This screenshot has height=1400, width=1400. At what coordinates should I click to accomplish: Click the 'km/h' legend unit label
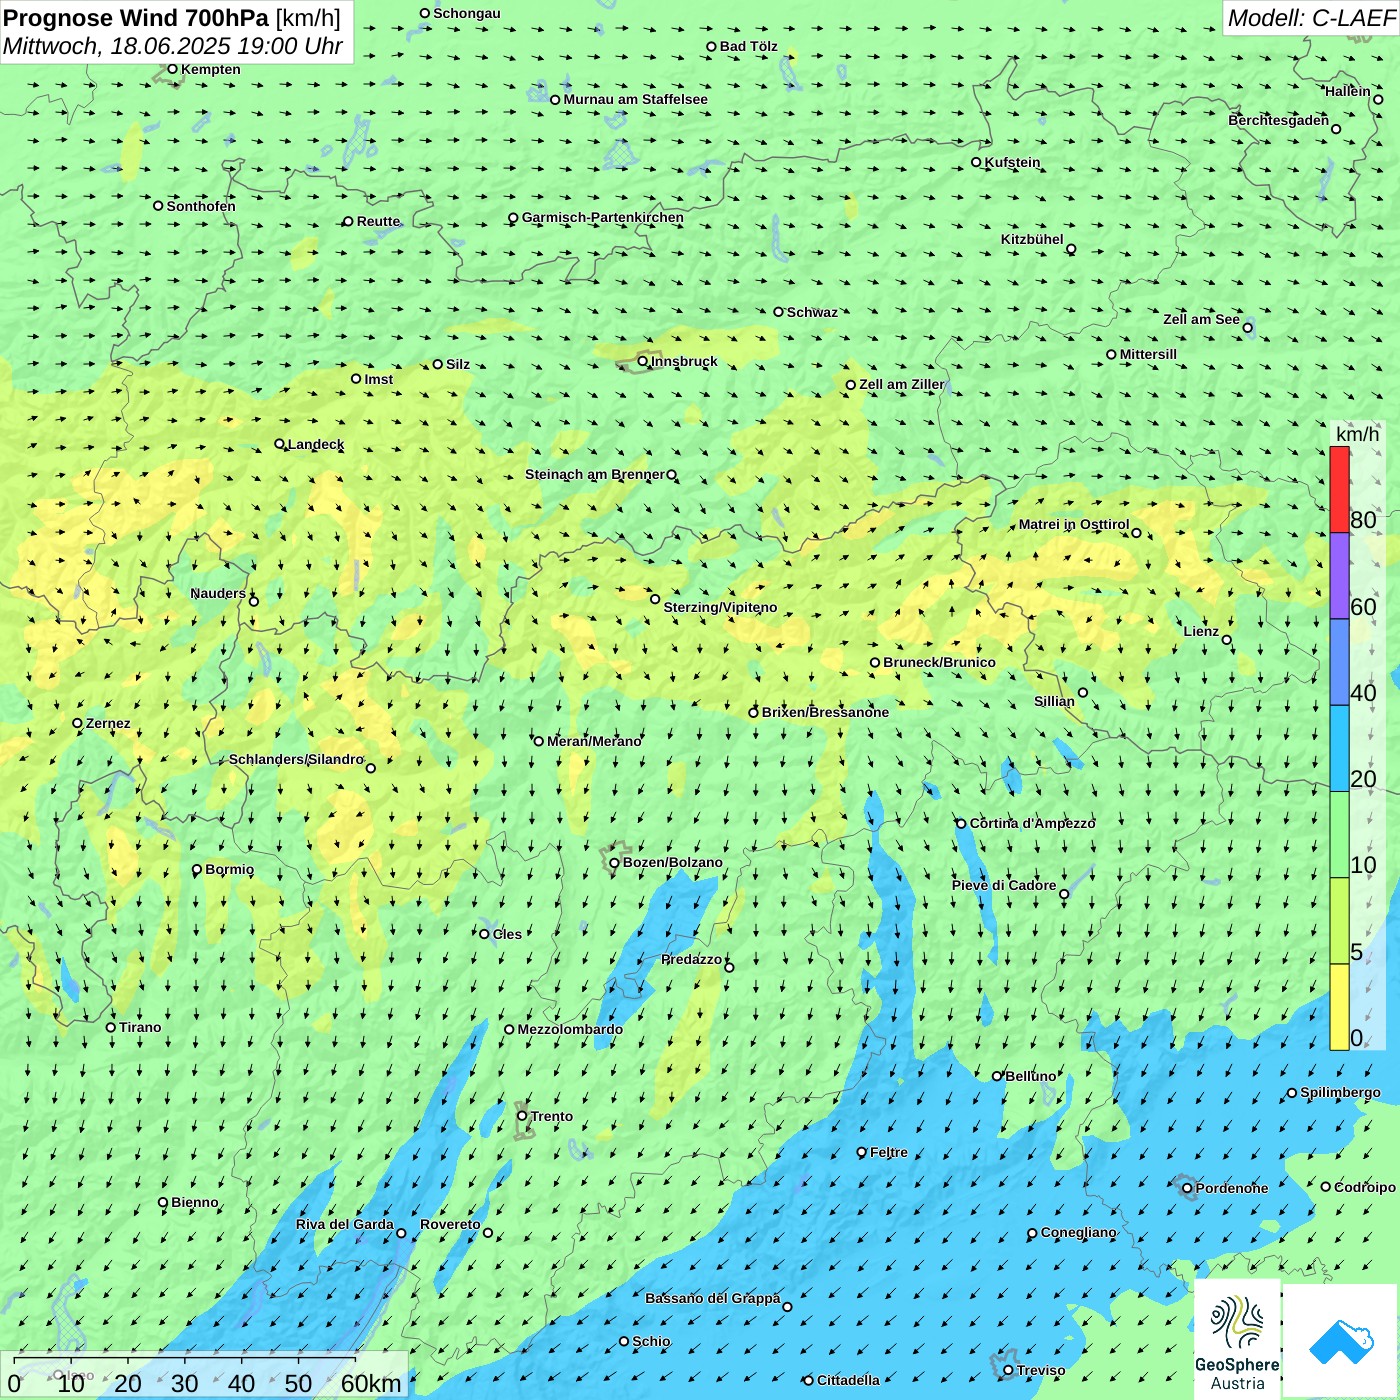1357,434
